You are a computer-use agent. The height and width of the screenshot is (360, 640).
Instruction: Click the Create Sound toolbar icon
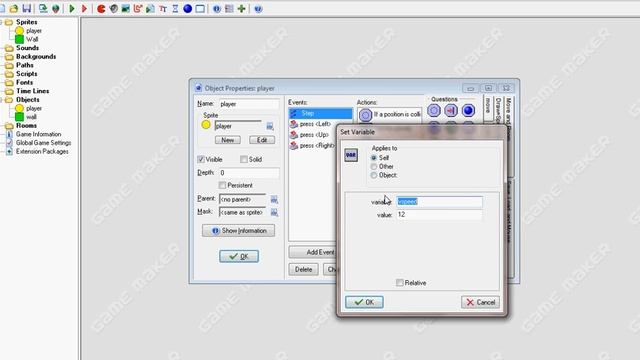tap(113, 9)
